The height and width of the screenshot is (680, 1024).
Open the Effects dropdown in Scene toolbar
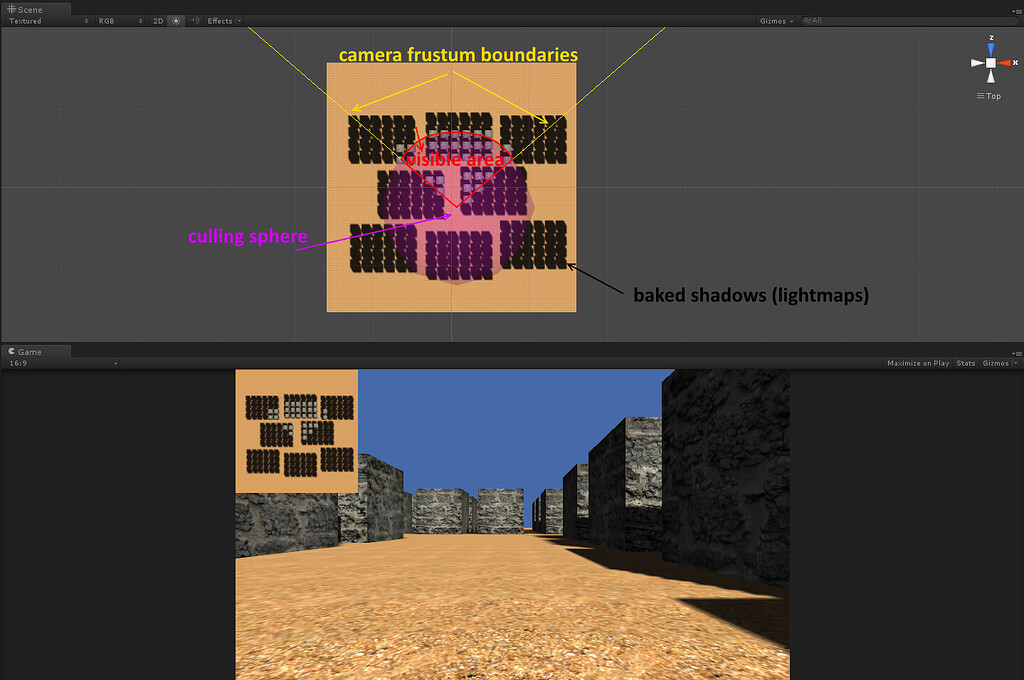pos(221,20)
